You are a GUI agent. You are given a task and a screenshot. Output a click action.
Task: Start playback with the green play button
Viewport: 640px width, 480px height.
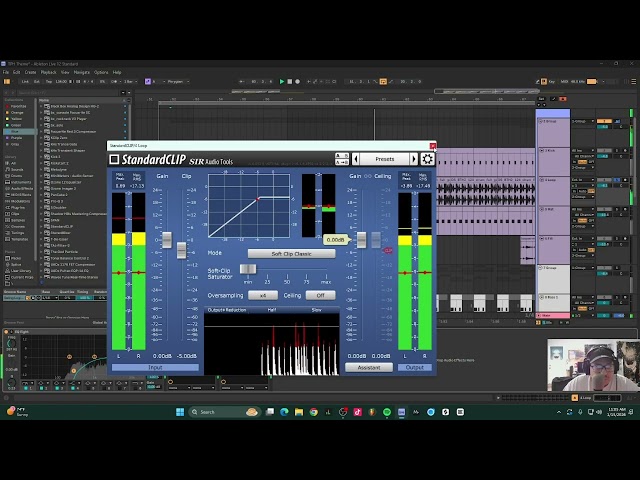click(282, 82)
